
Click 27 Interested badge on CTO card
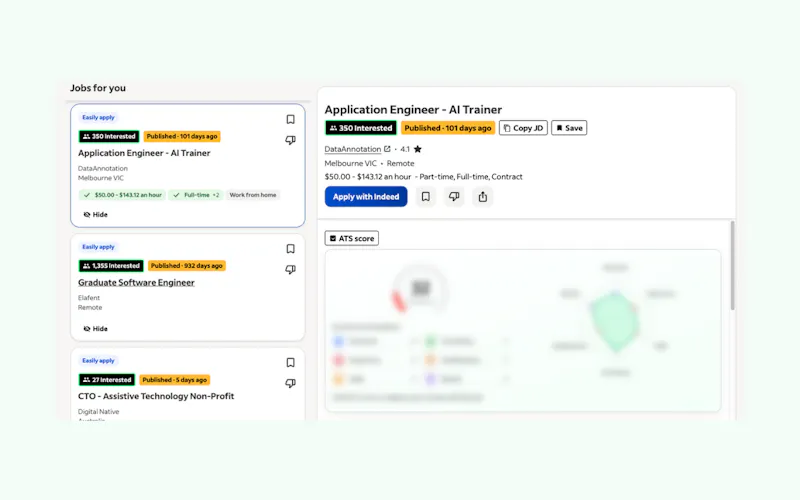pos(107,380)
